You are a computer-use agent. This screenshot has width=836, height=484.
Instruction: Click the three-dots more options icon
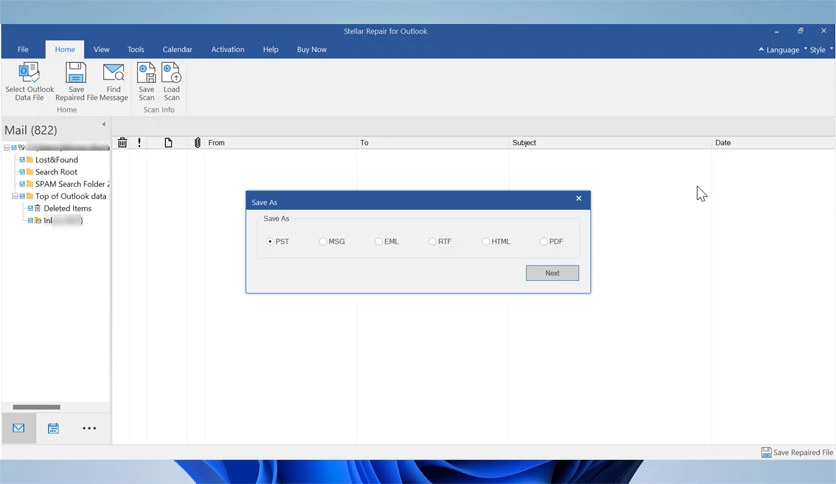pos(89,428)
